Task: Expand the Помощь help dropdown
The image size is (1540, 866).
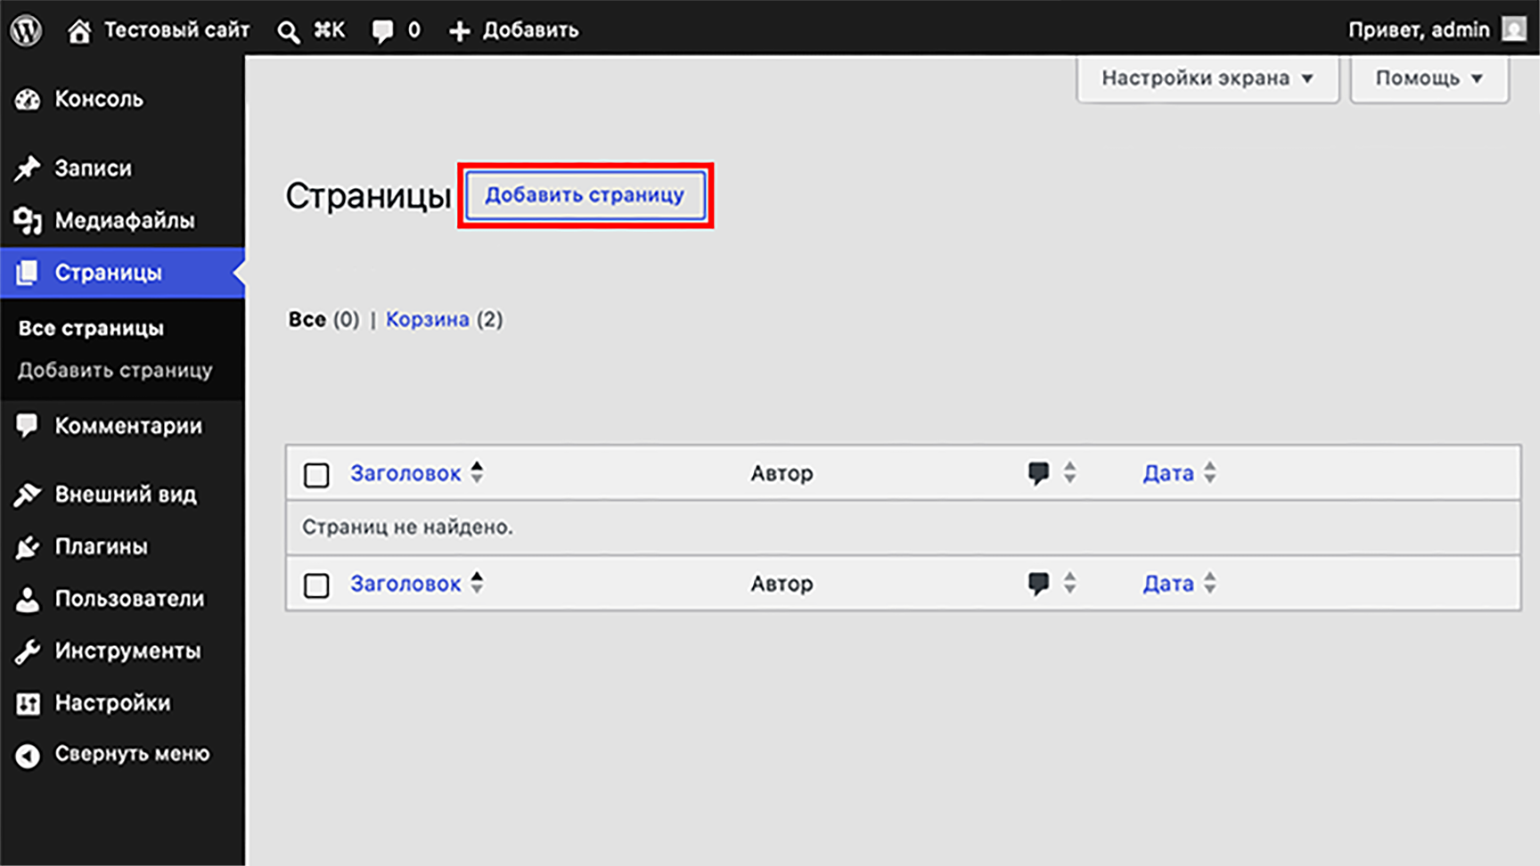Action: [x=1429, y=78]
